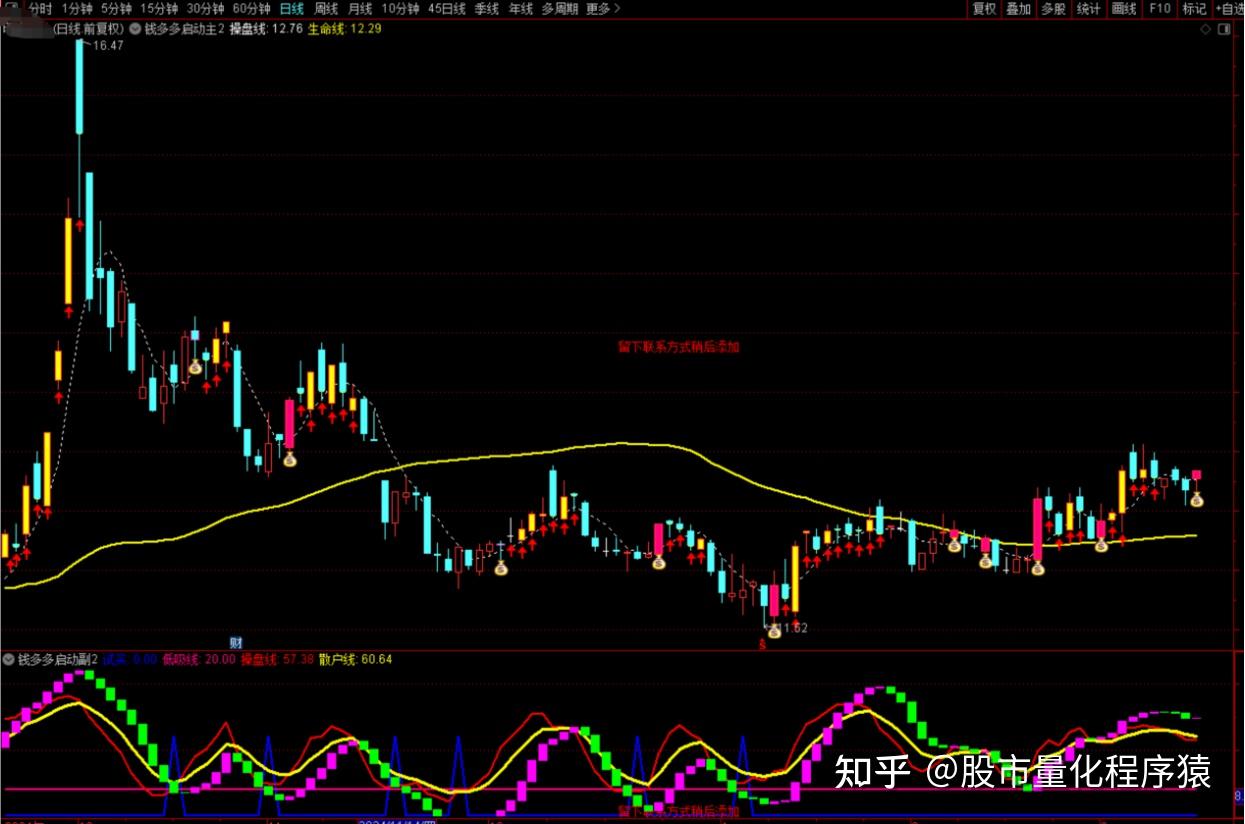This screenshot has width=1245, height=824.
Task: Switch to the 年线 yearly tab
Action: (521, 8)
